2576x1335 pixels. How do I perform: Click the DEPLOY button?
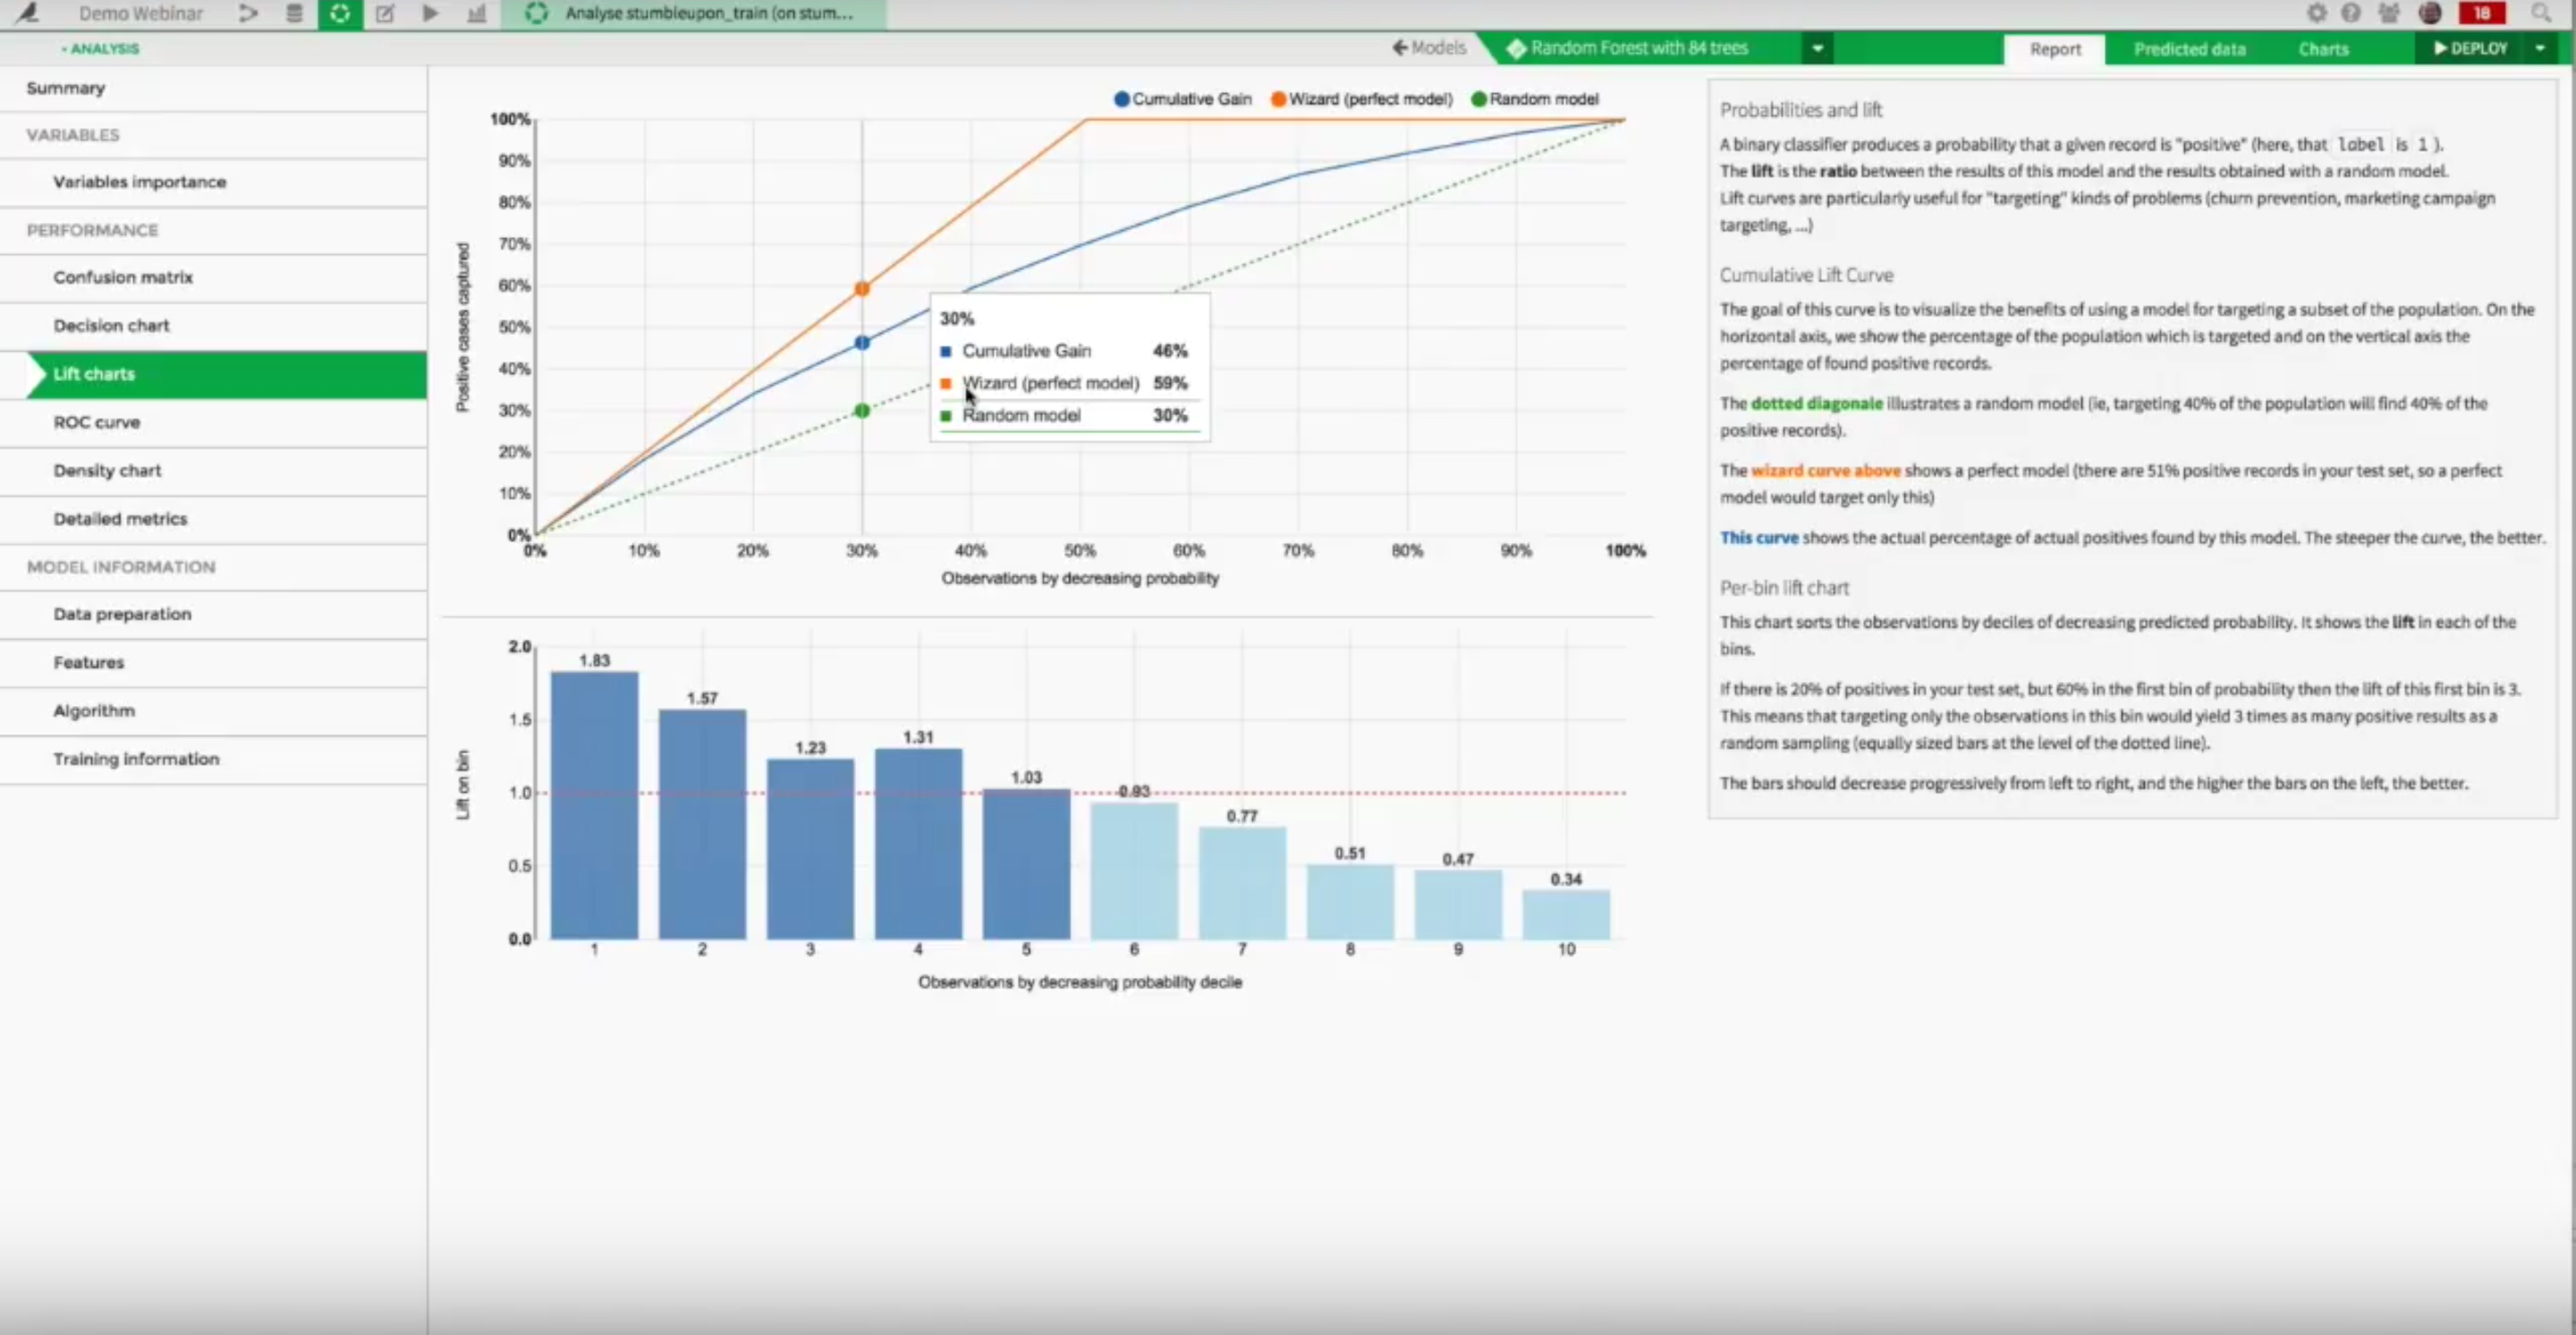click(2470, 48)
